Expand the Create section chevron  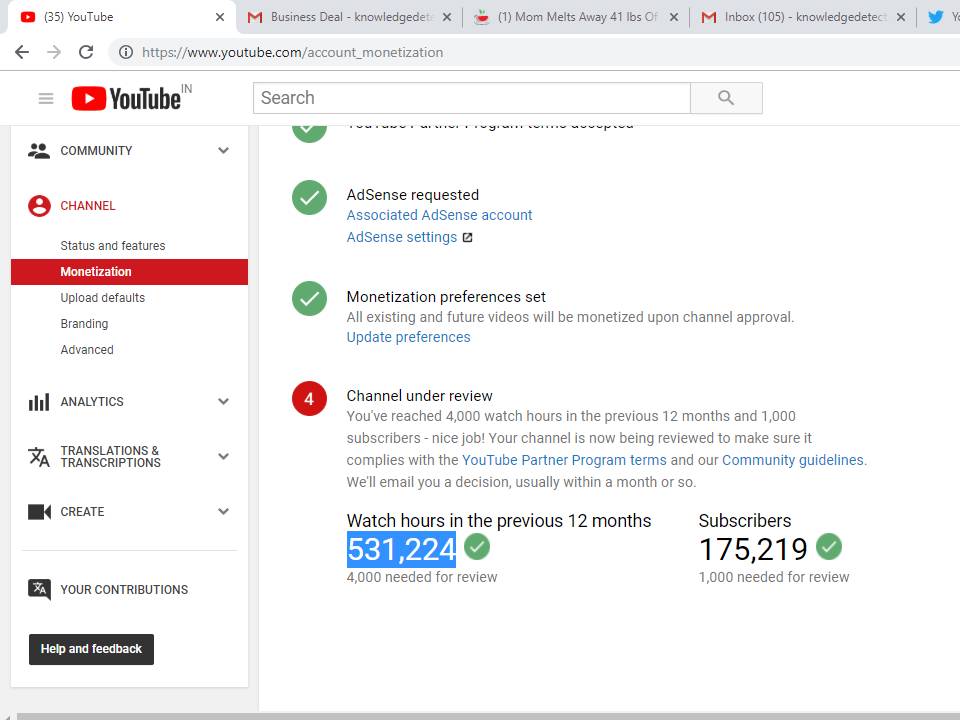pyautogui.click(x=223, y=512)
